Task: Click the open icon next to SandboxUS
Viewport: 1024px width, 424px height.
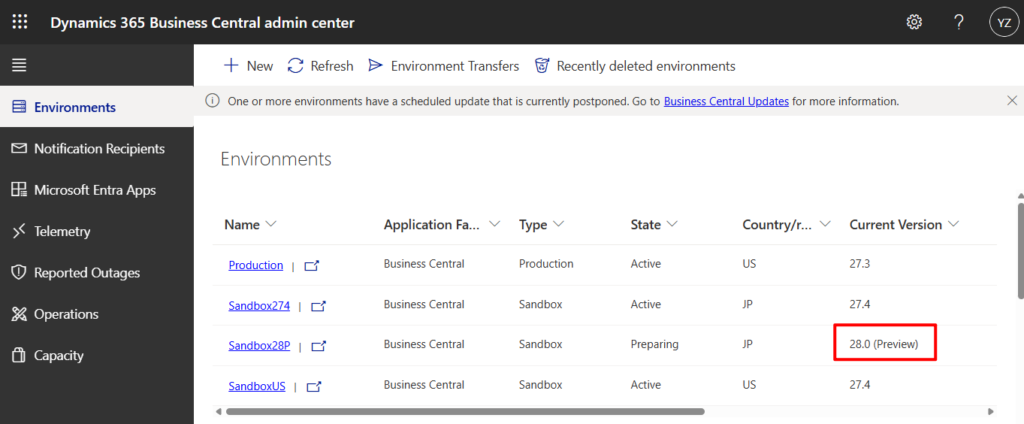Action: 314,386
